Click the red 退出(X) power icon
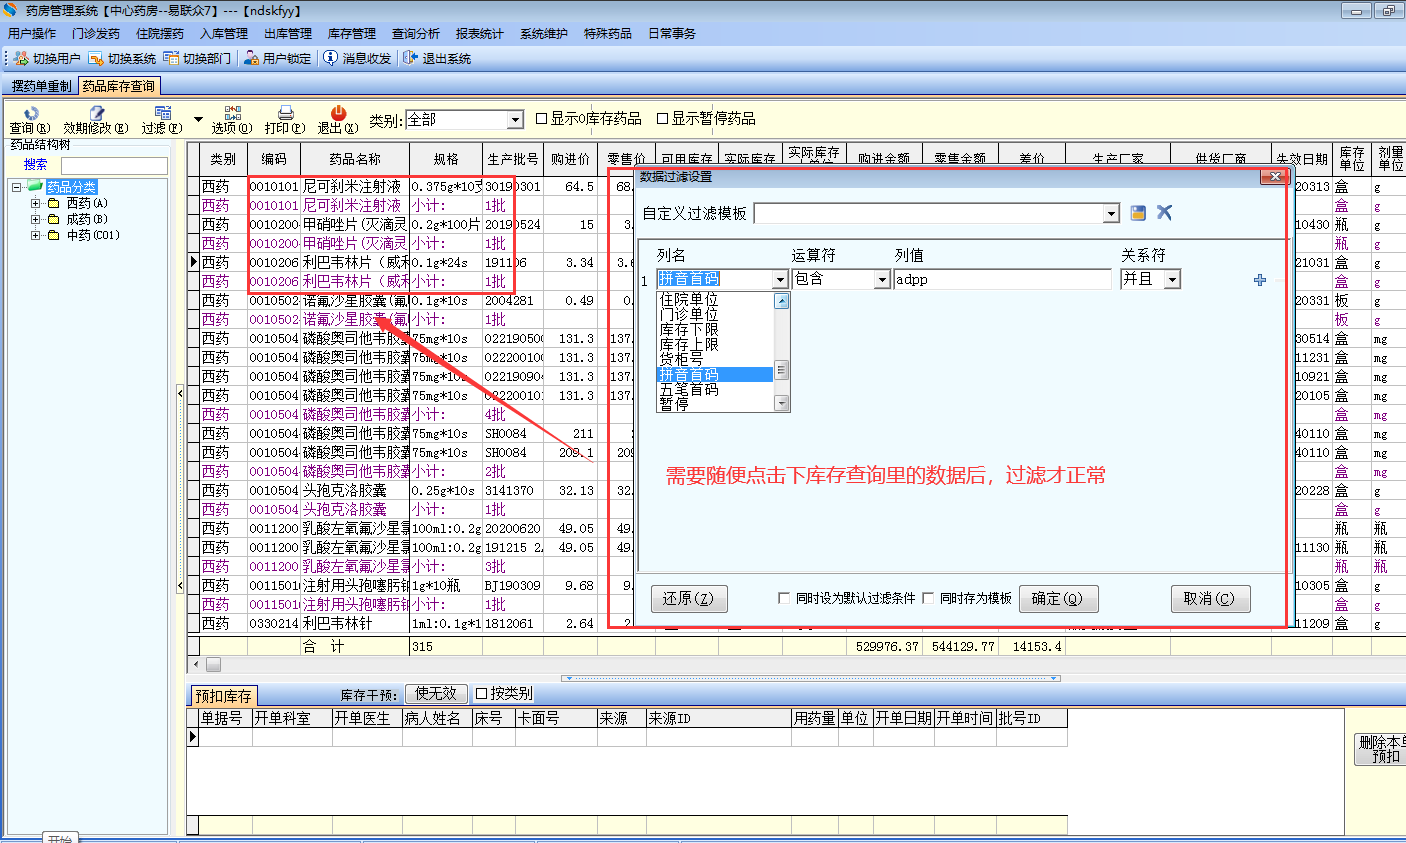1406x843 pixels. [338, 113]
